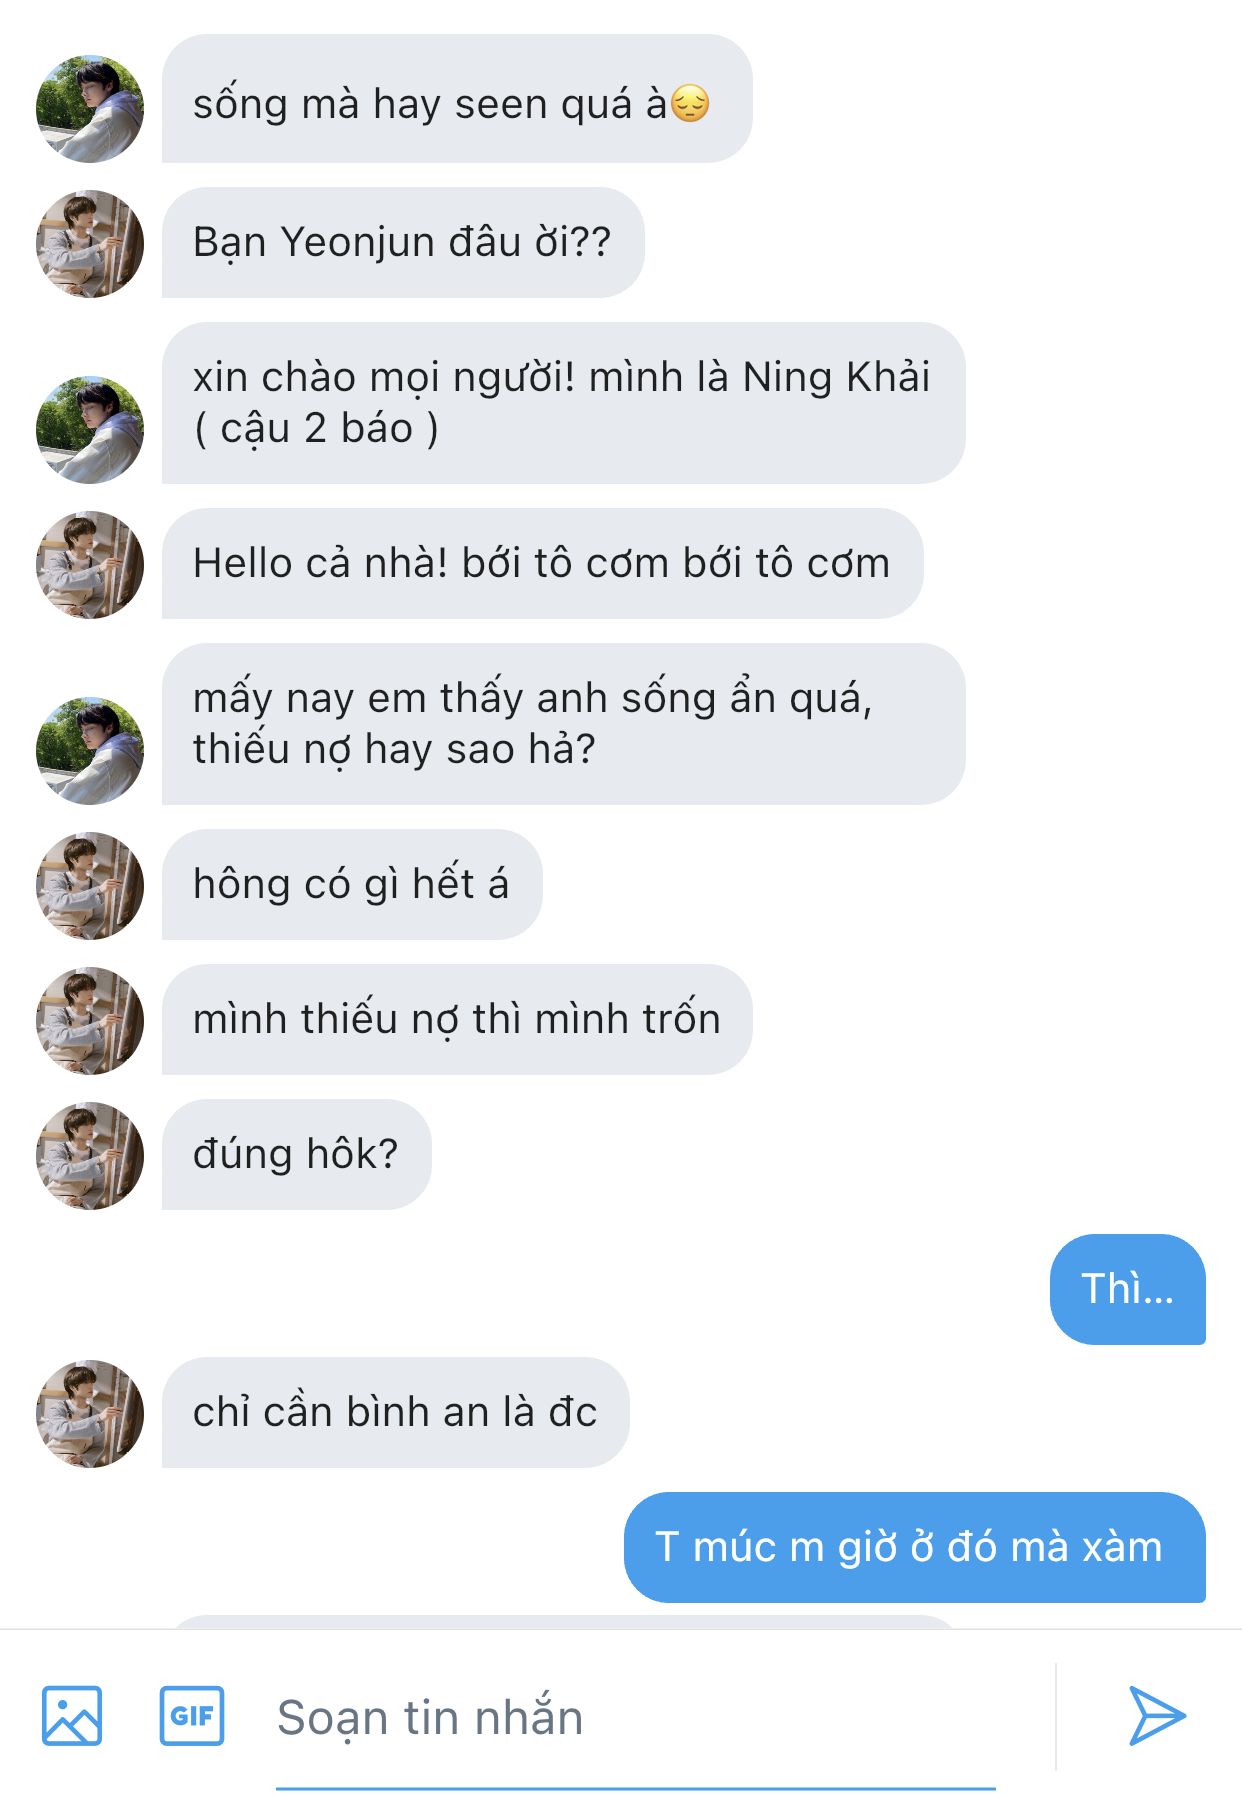The image size is (1242, 1804).
Task: Tap avatar beside "sống mà hay seen quá à"
Action: click(90, 108)
